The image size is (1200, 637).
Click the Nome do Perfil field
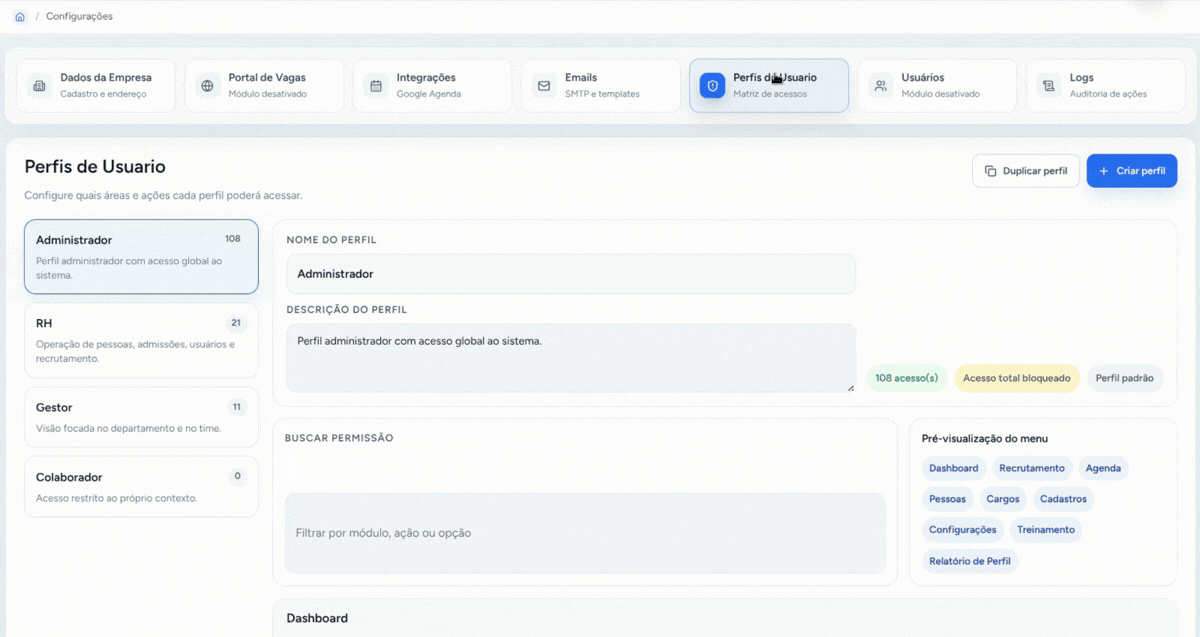tap(571, 274)
